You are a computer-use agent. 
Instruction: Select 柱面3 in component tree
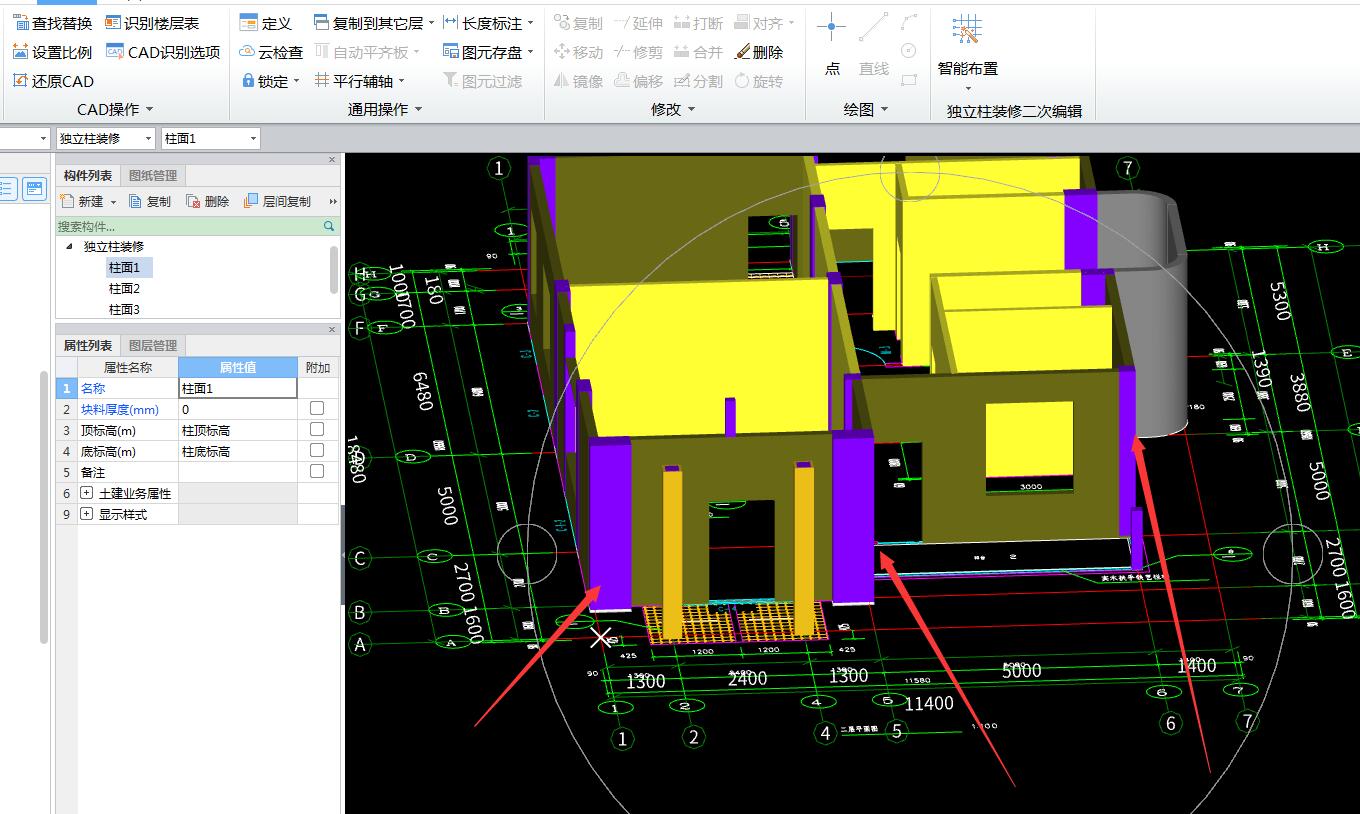point(124,310)
